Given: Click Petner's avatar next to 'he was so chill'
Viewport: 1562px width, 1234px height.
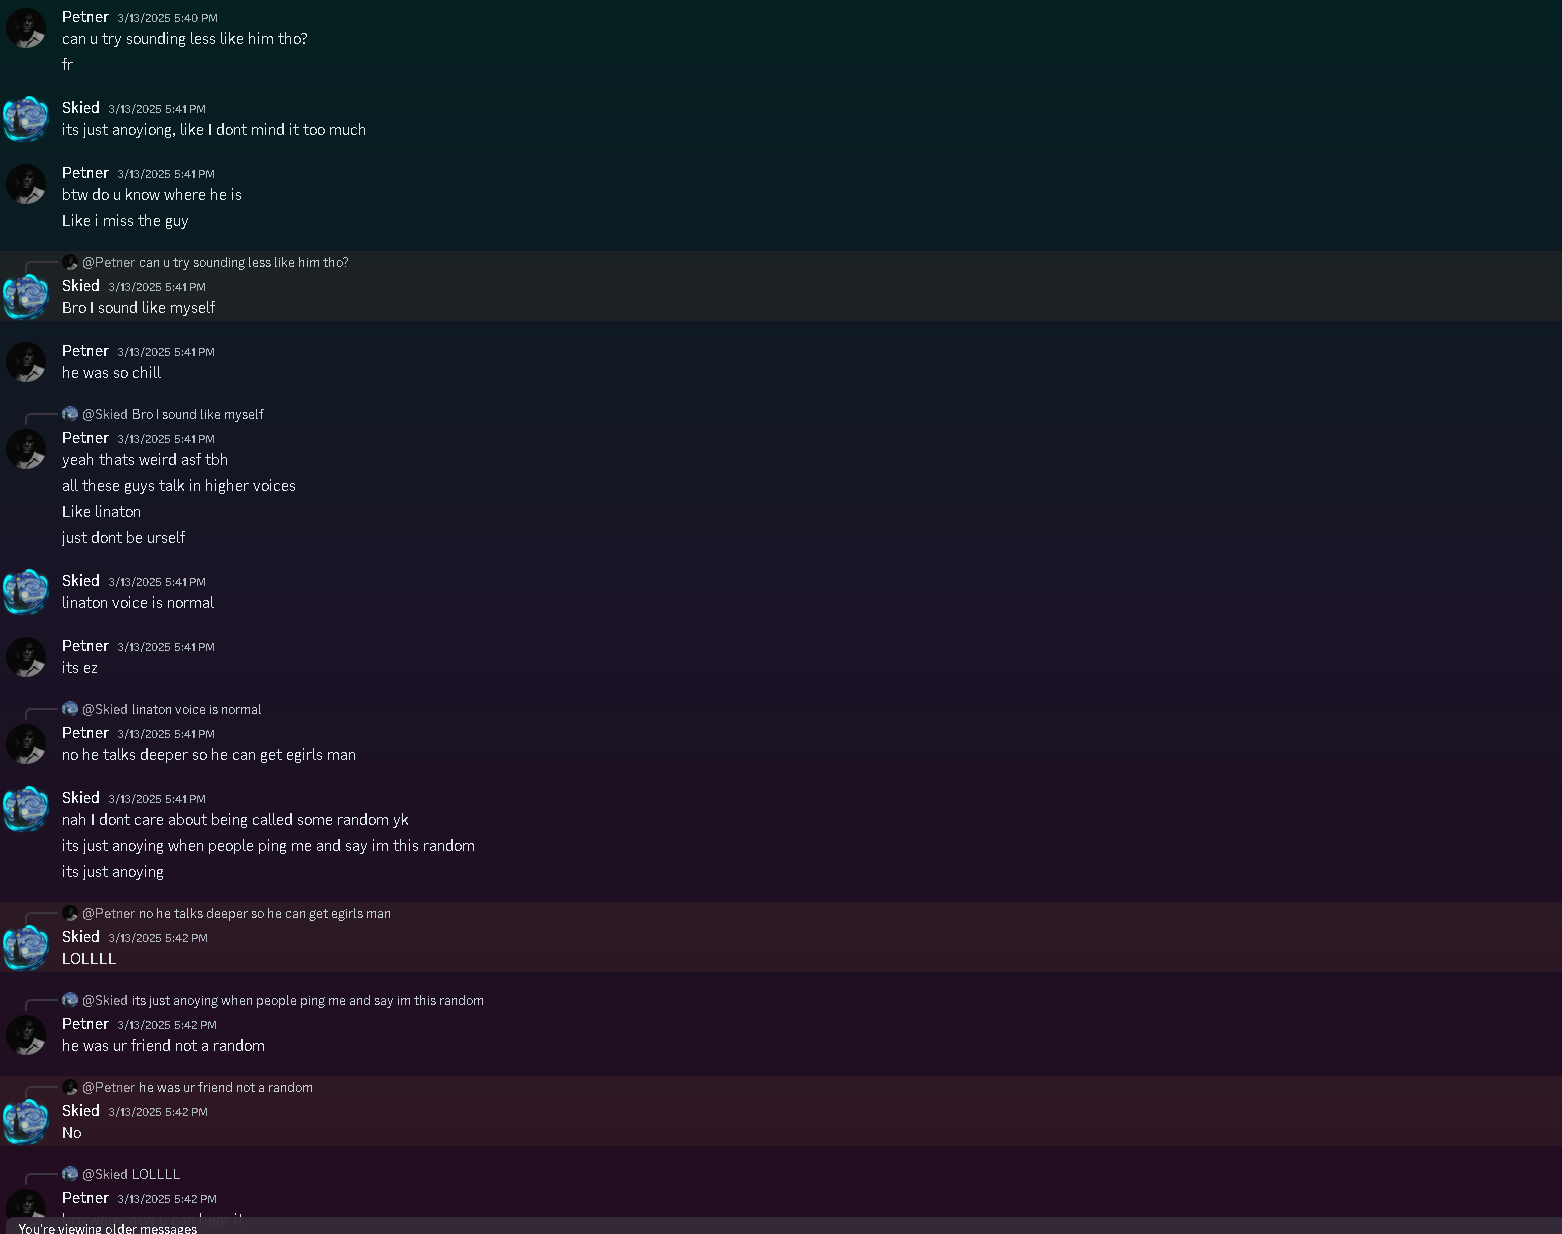Looking at the screenshot, I should coord(26,362).
